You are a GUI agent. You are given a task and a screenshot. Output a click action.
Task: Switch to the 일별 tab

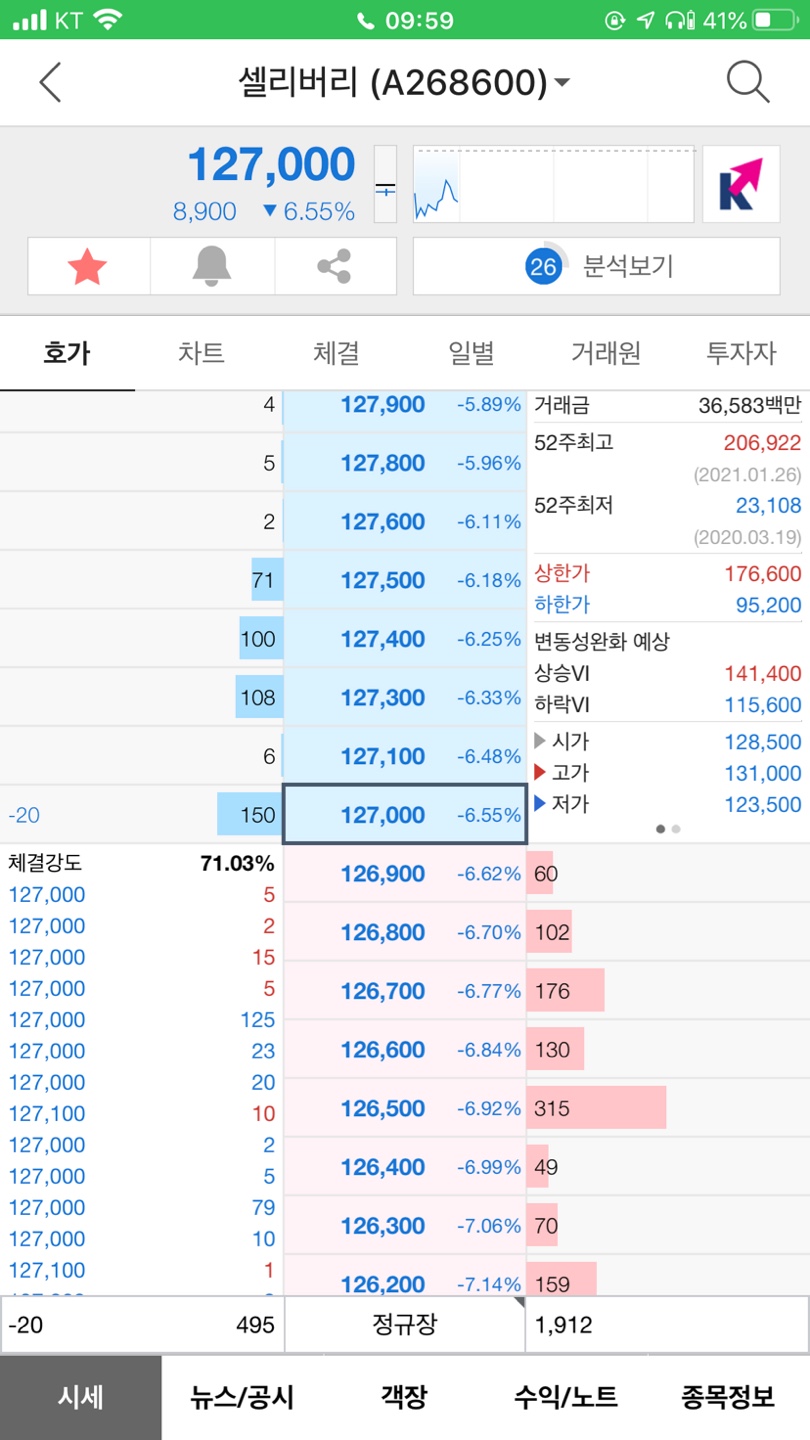pyautogui.click(x=471, y=353)
